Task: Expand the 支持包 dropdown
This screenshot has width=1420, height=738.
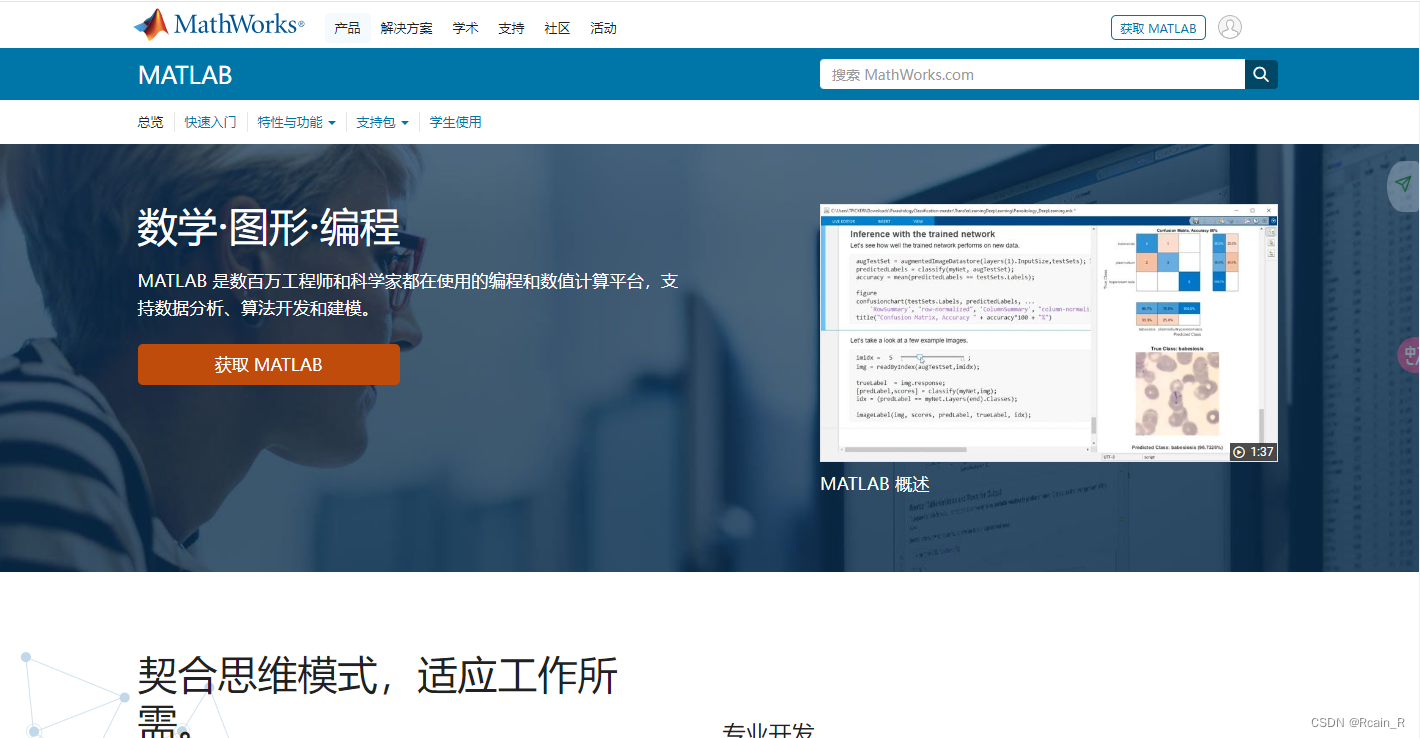Action: (383, 122)
